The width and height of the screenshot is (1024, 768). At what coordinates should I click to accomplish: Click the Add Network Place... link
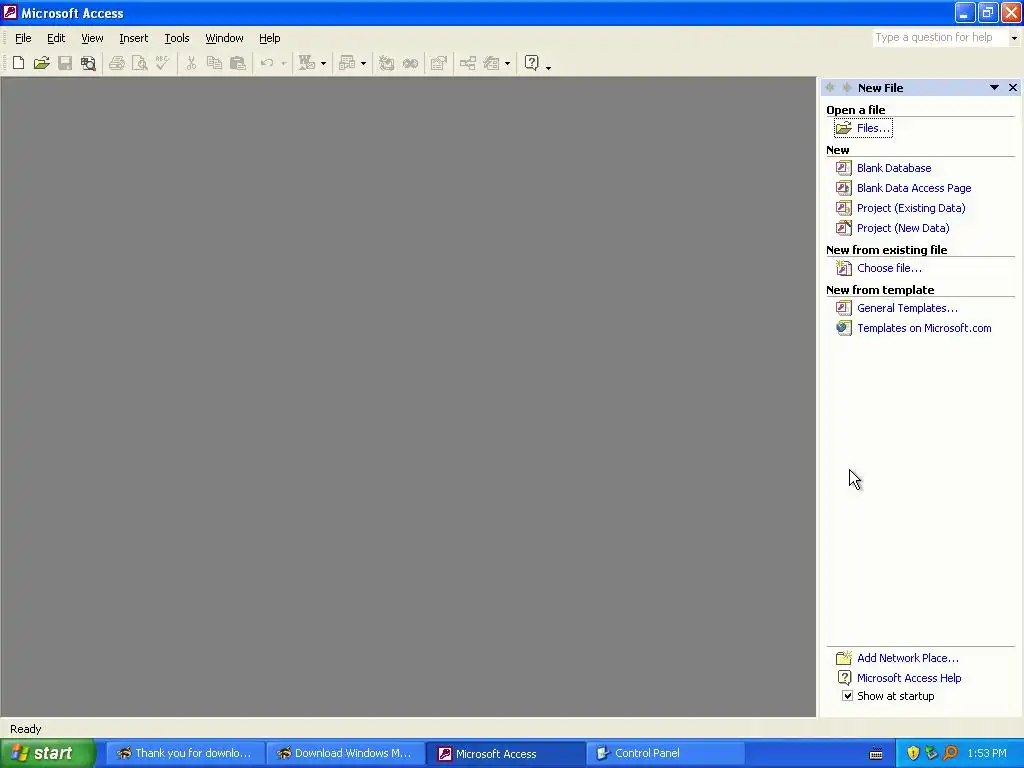908,658
